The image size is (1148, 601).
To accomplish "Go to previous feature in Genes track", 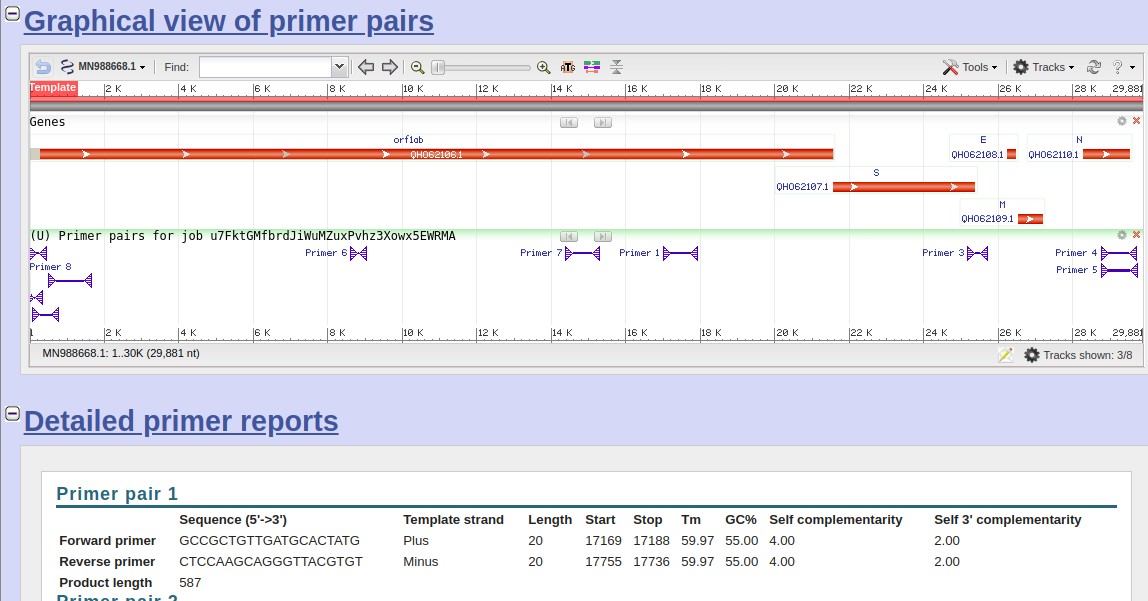I will click(569, 122).
